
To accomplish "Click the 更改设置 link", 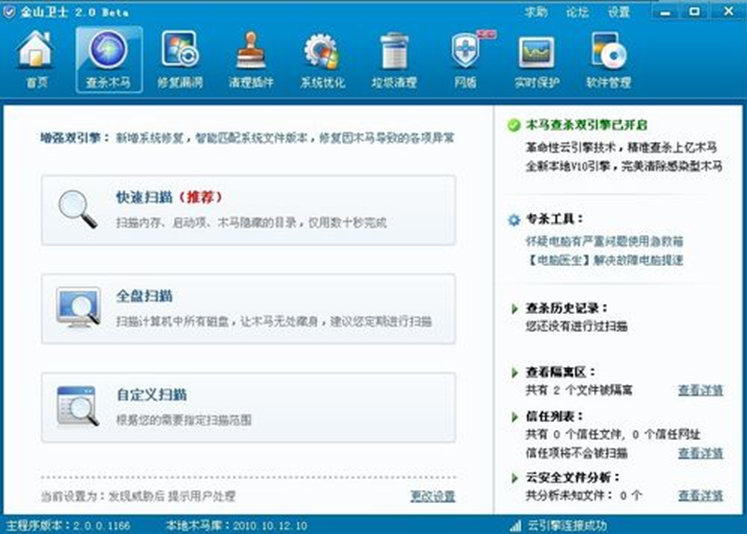I will tap(433, 496).
